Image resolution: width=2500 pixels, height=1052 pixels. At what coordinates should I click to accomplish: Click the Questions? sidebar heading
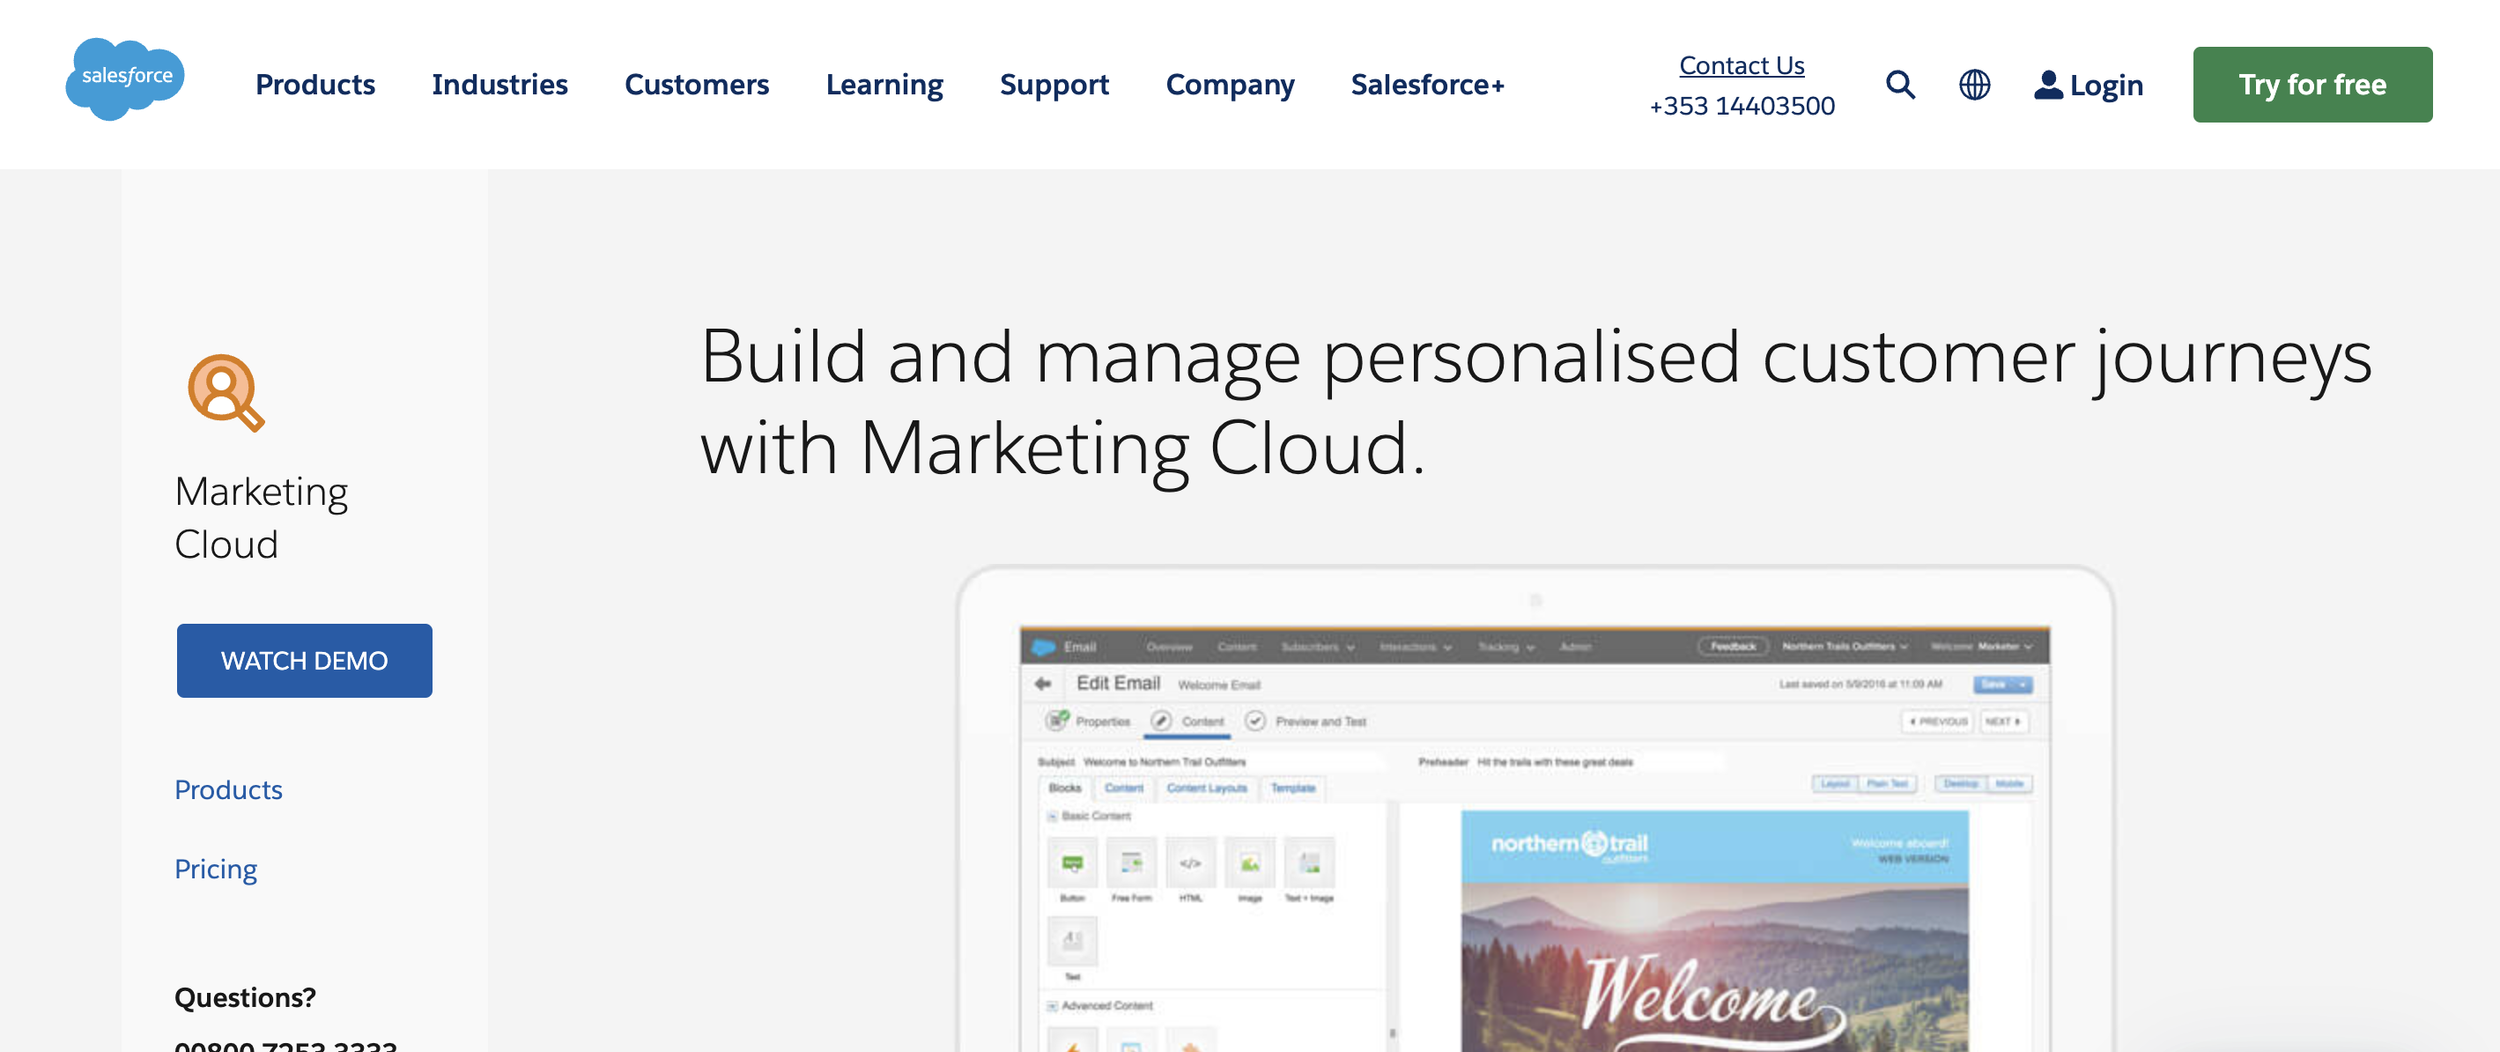(x=245, y=998)
